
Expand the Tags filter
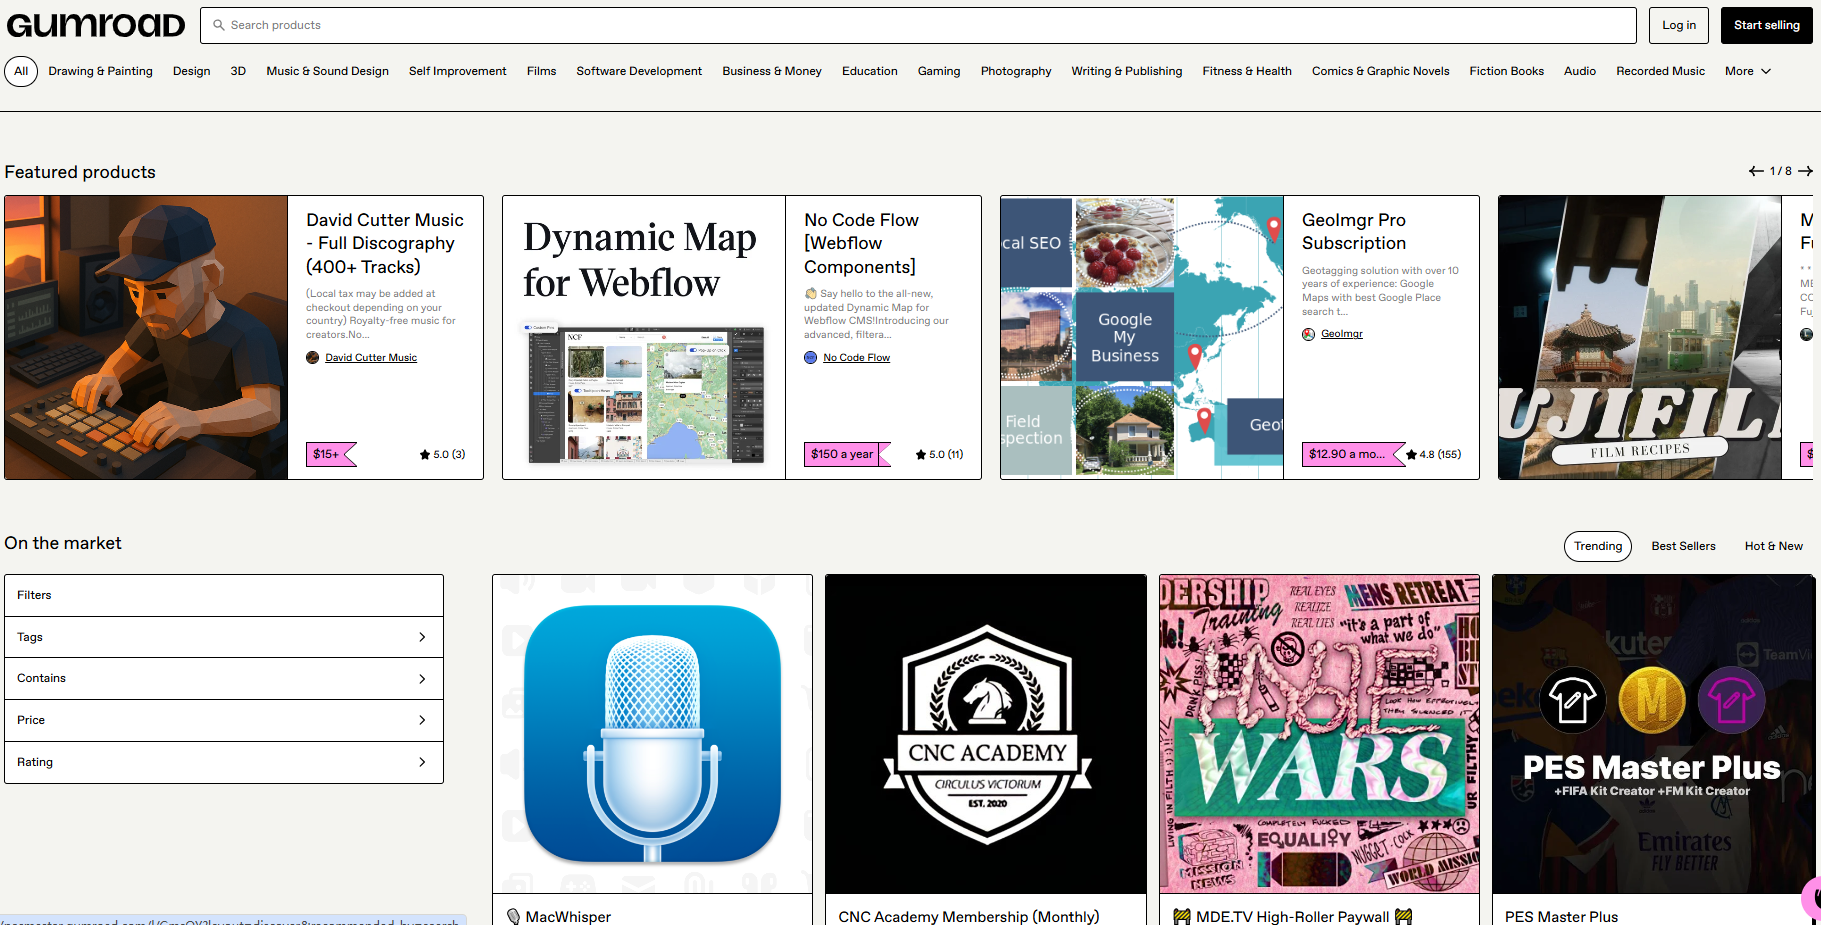(224, 637)
